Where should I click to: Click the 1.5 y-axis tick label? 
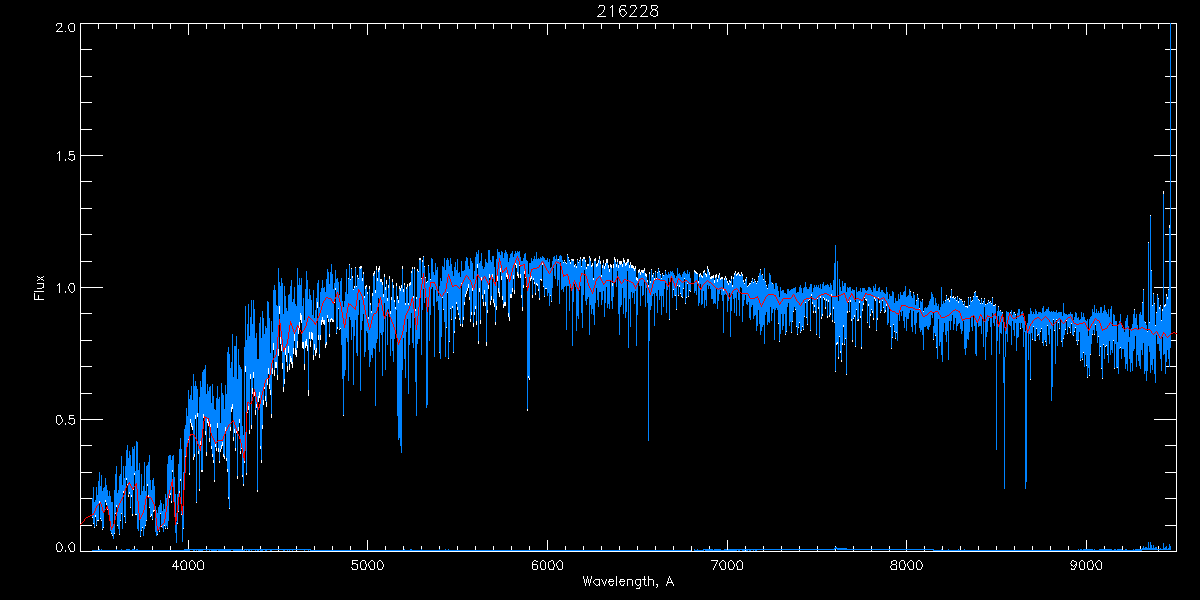[x=66, y=157]
